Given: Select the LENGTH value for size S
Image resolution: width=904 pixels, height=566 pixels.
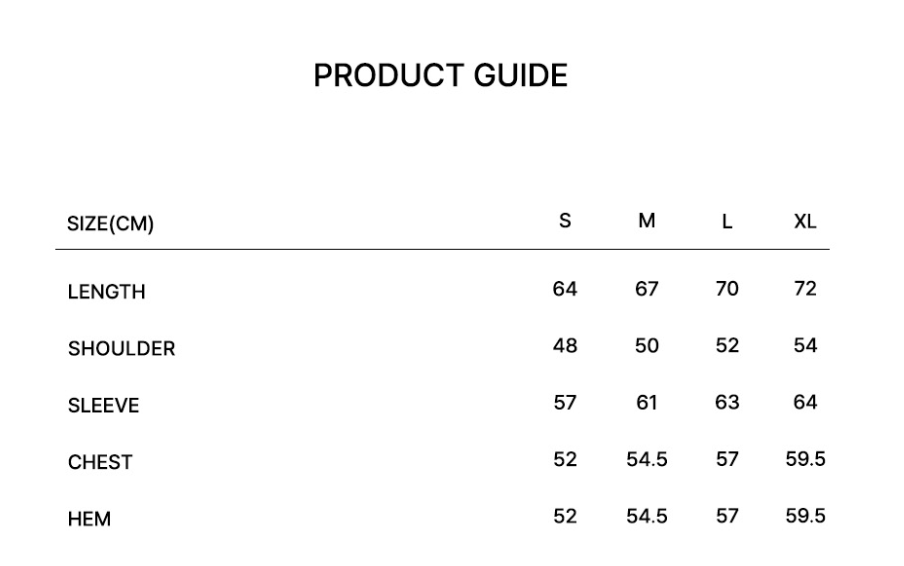Looking at the screenshot, I should [565, 289].
